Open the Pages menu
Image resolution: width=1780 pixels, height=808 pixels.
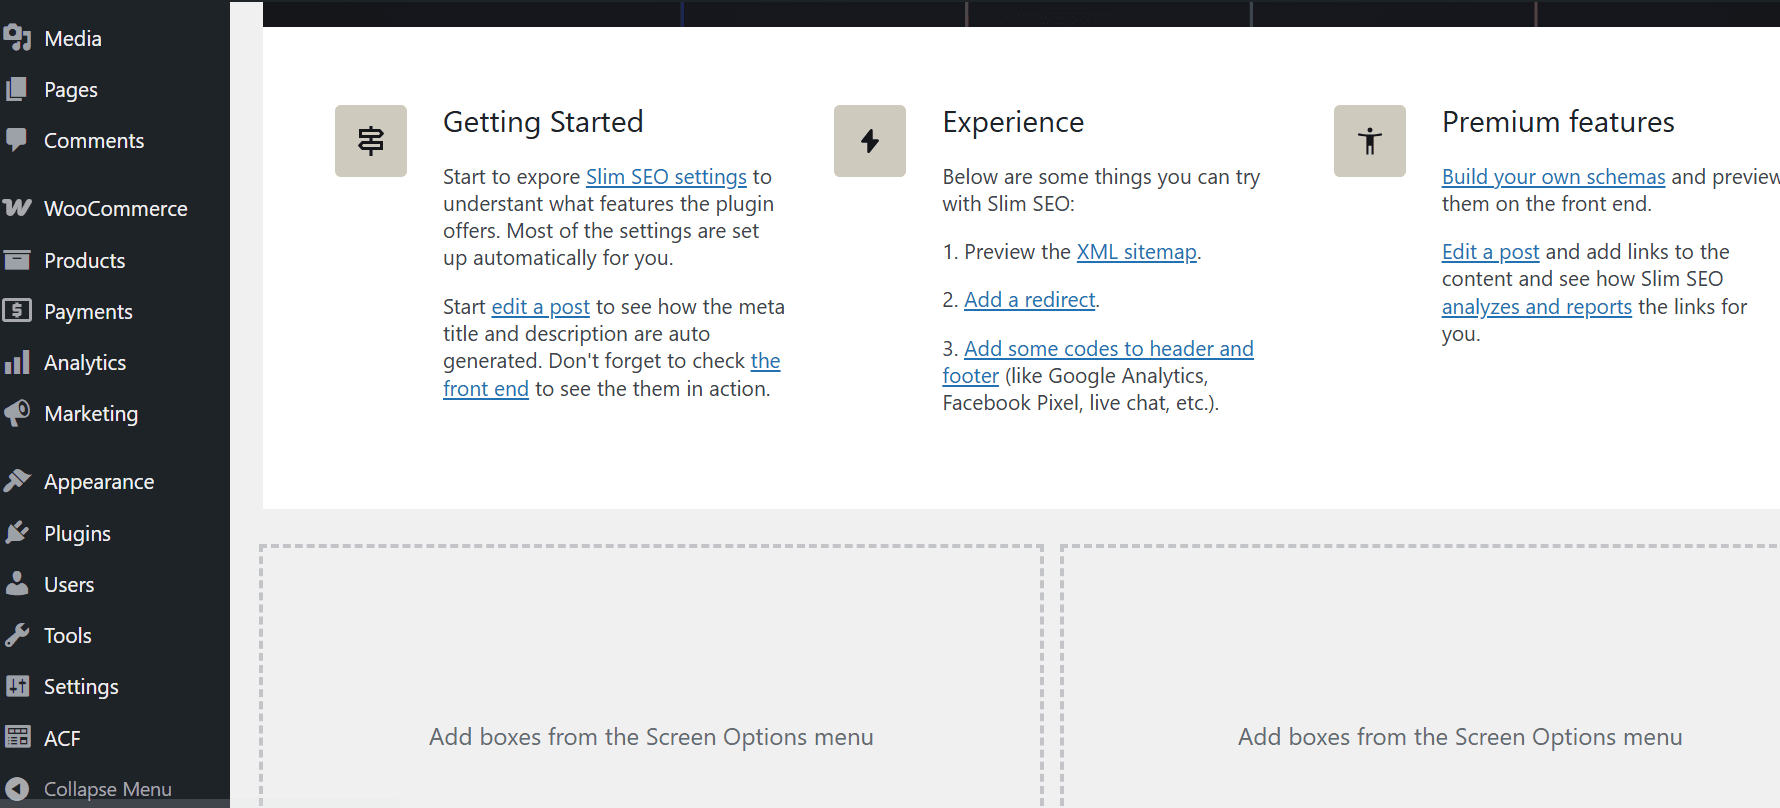coord(70,90)
